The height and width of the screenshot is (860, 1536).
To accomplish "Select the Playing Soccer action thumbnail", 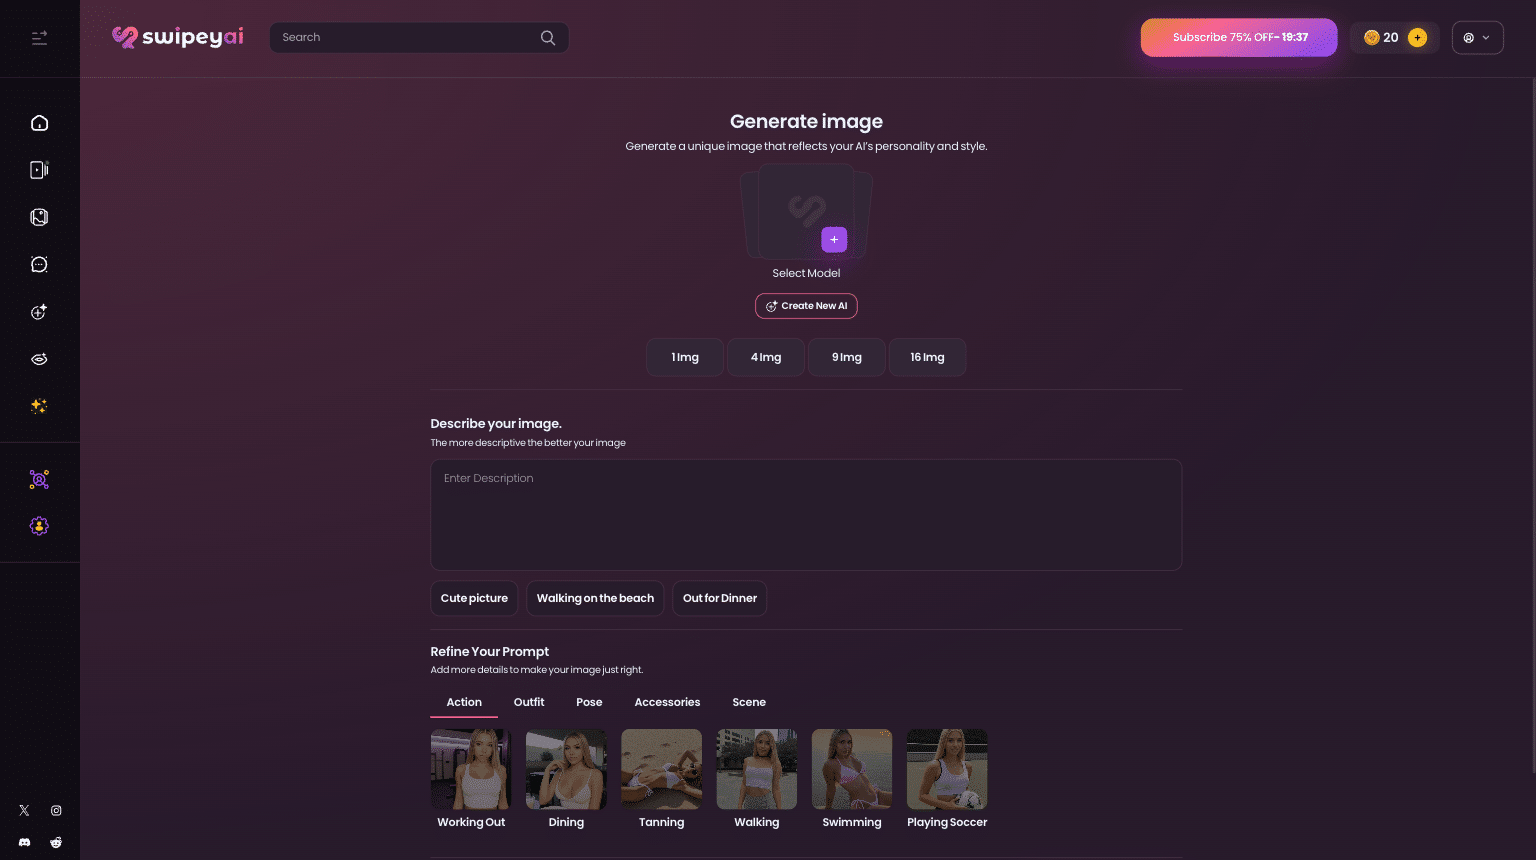I will 947,769.
